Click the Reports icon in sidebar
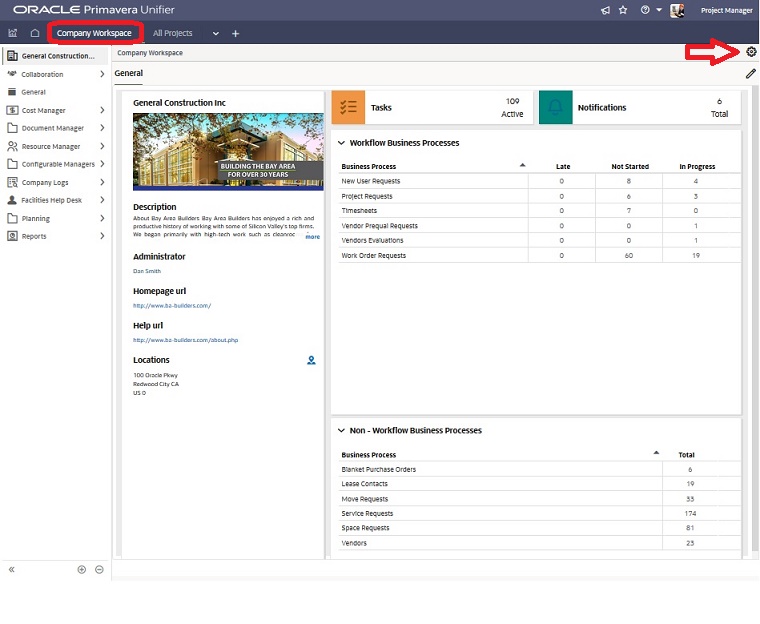This screenshot has height=624, width=760. coord(13,236)
